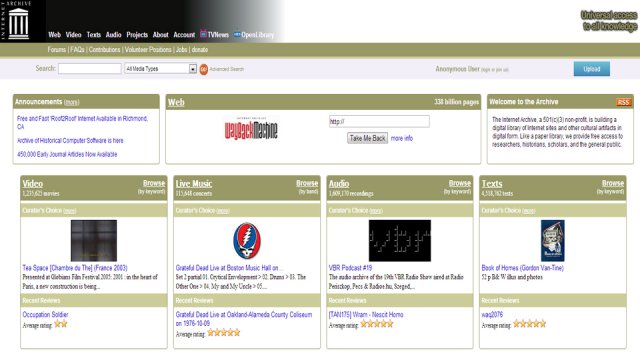The image size is (640, 360).
Task: Open VBR Podcast thumbnail image
Action: [x=400, y=240]
